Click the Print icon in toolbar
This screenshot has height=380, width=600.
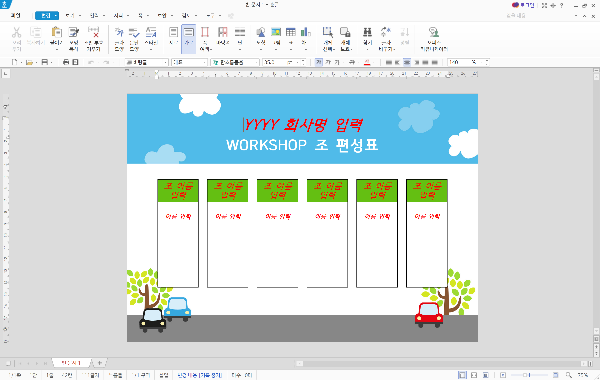[x=66, y=62]
